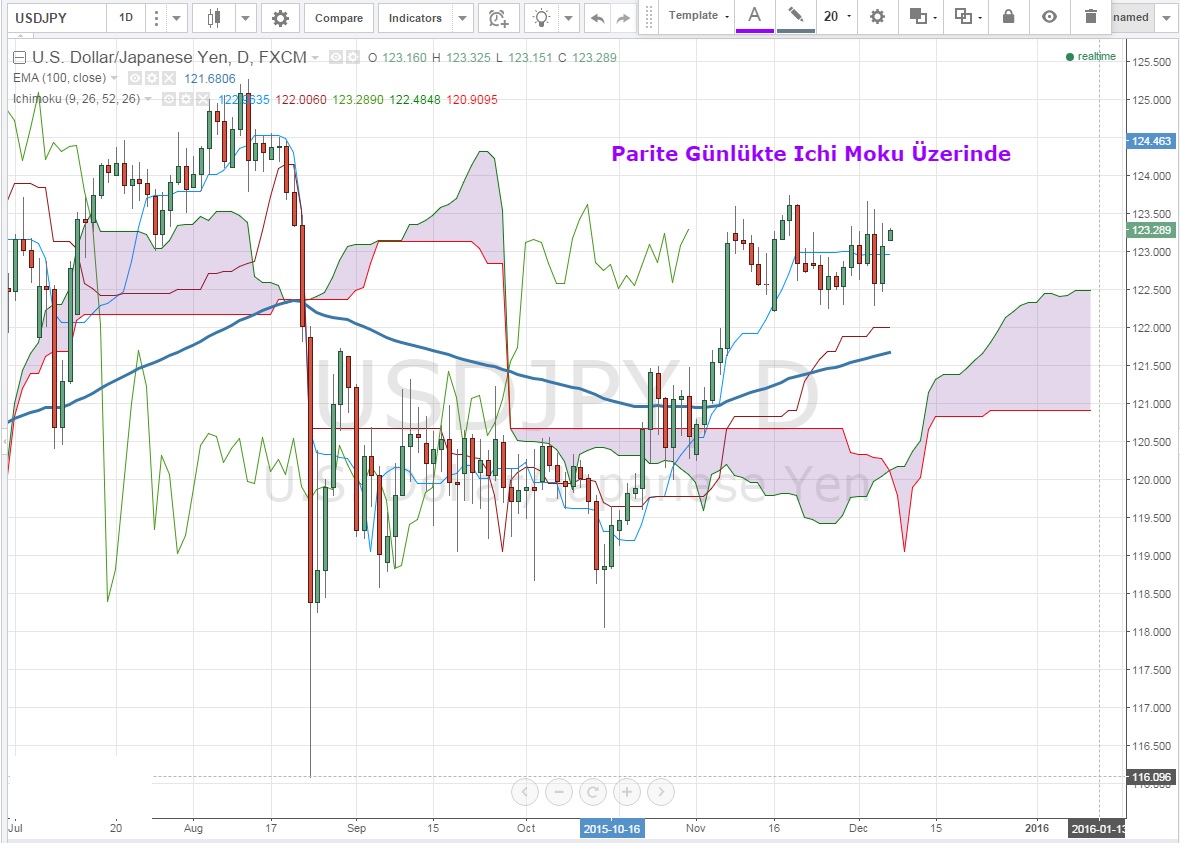The width and height of the screenshot is (1180, 843).
Task: Click the Compare button
Action: [x=339, y=18]
